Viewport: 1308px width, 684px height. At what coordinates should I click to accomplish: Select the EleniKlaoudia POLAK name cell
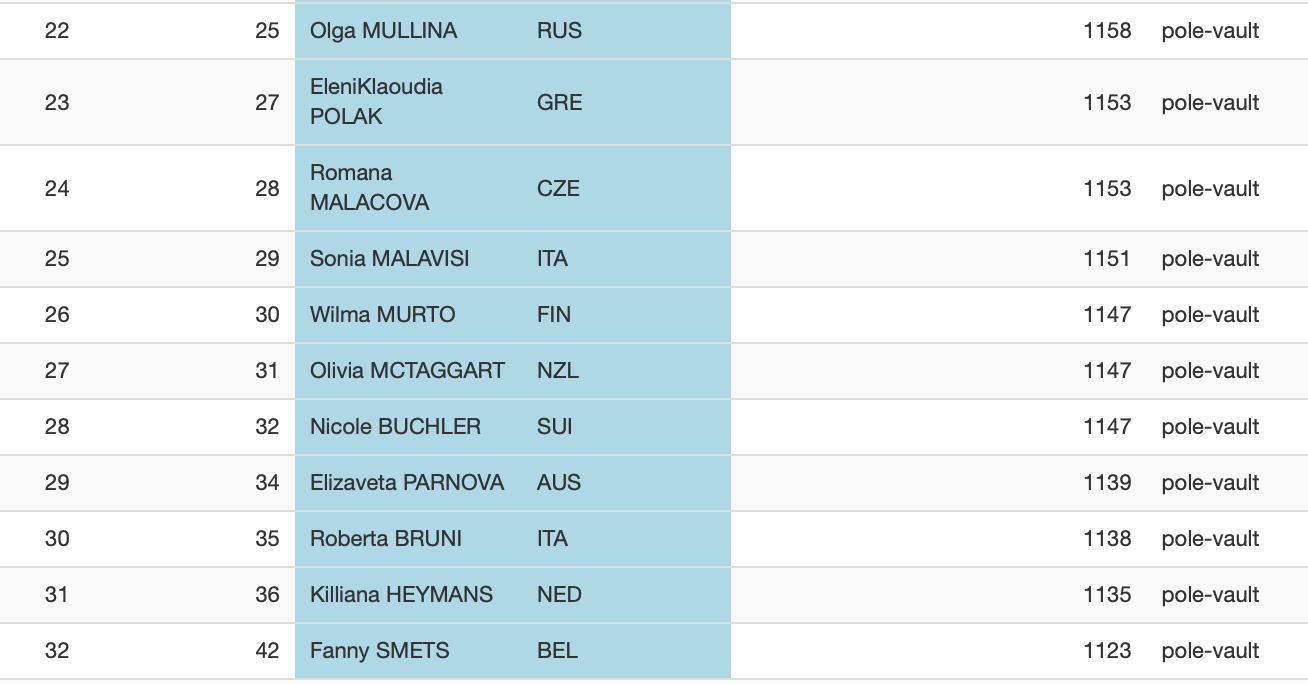[376, 102]
